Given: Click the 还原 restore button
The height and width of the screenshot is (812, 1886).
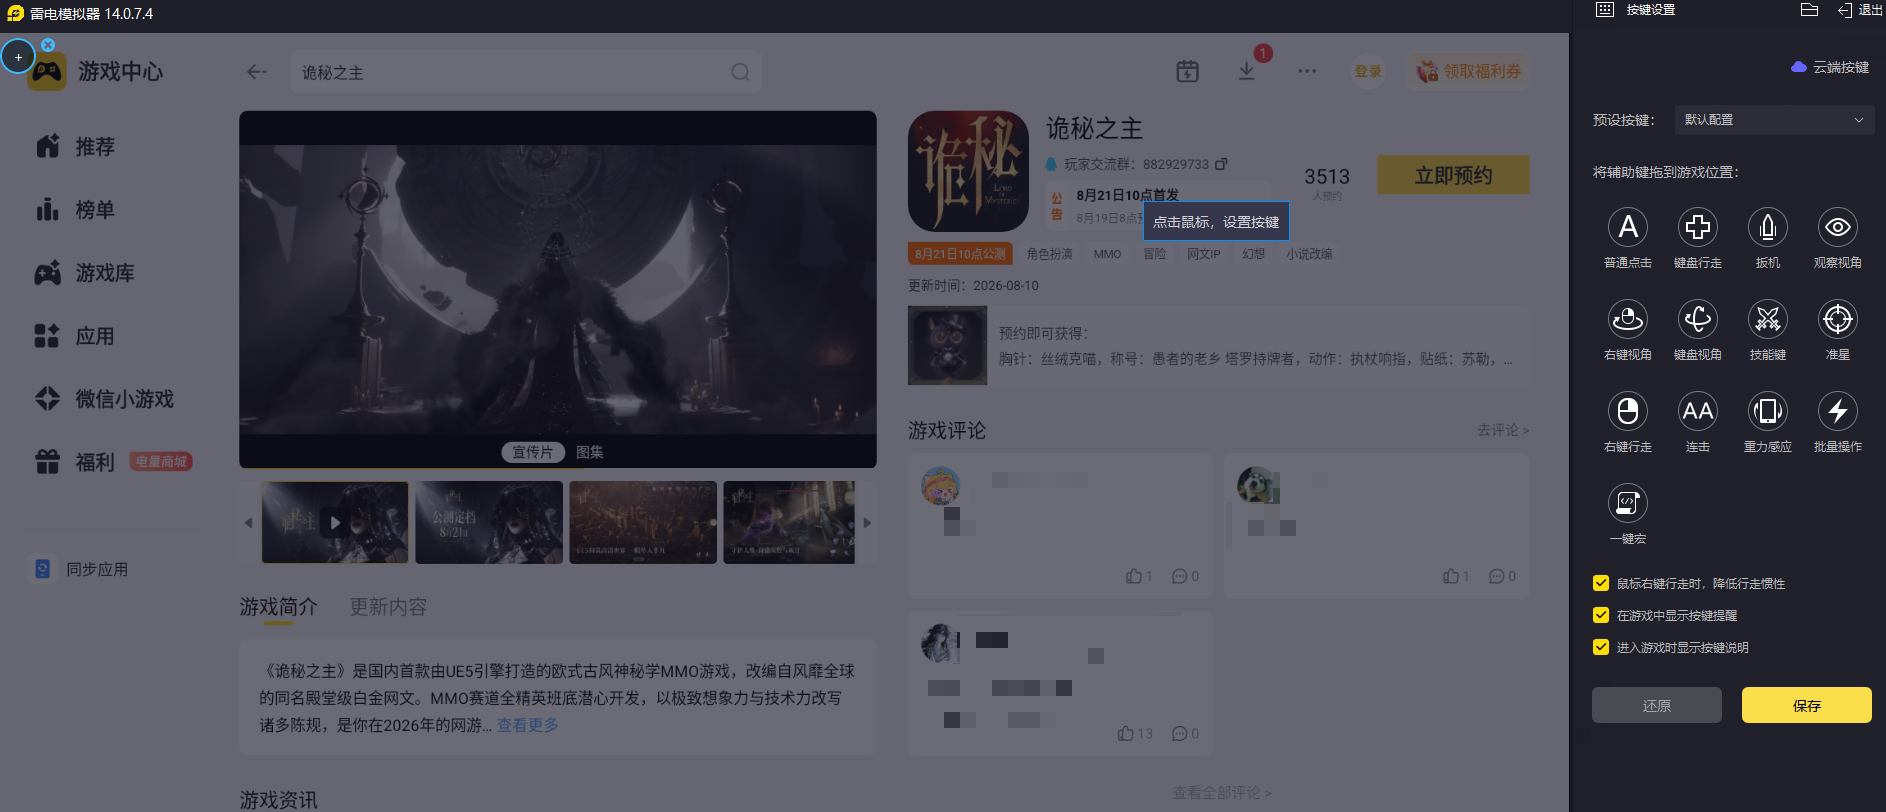Looking at the screenshot, I should pyautogui.click(x=1657, y=705).
